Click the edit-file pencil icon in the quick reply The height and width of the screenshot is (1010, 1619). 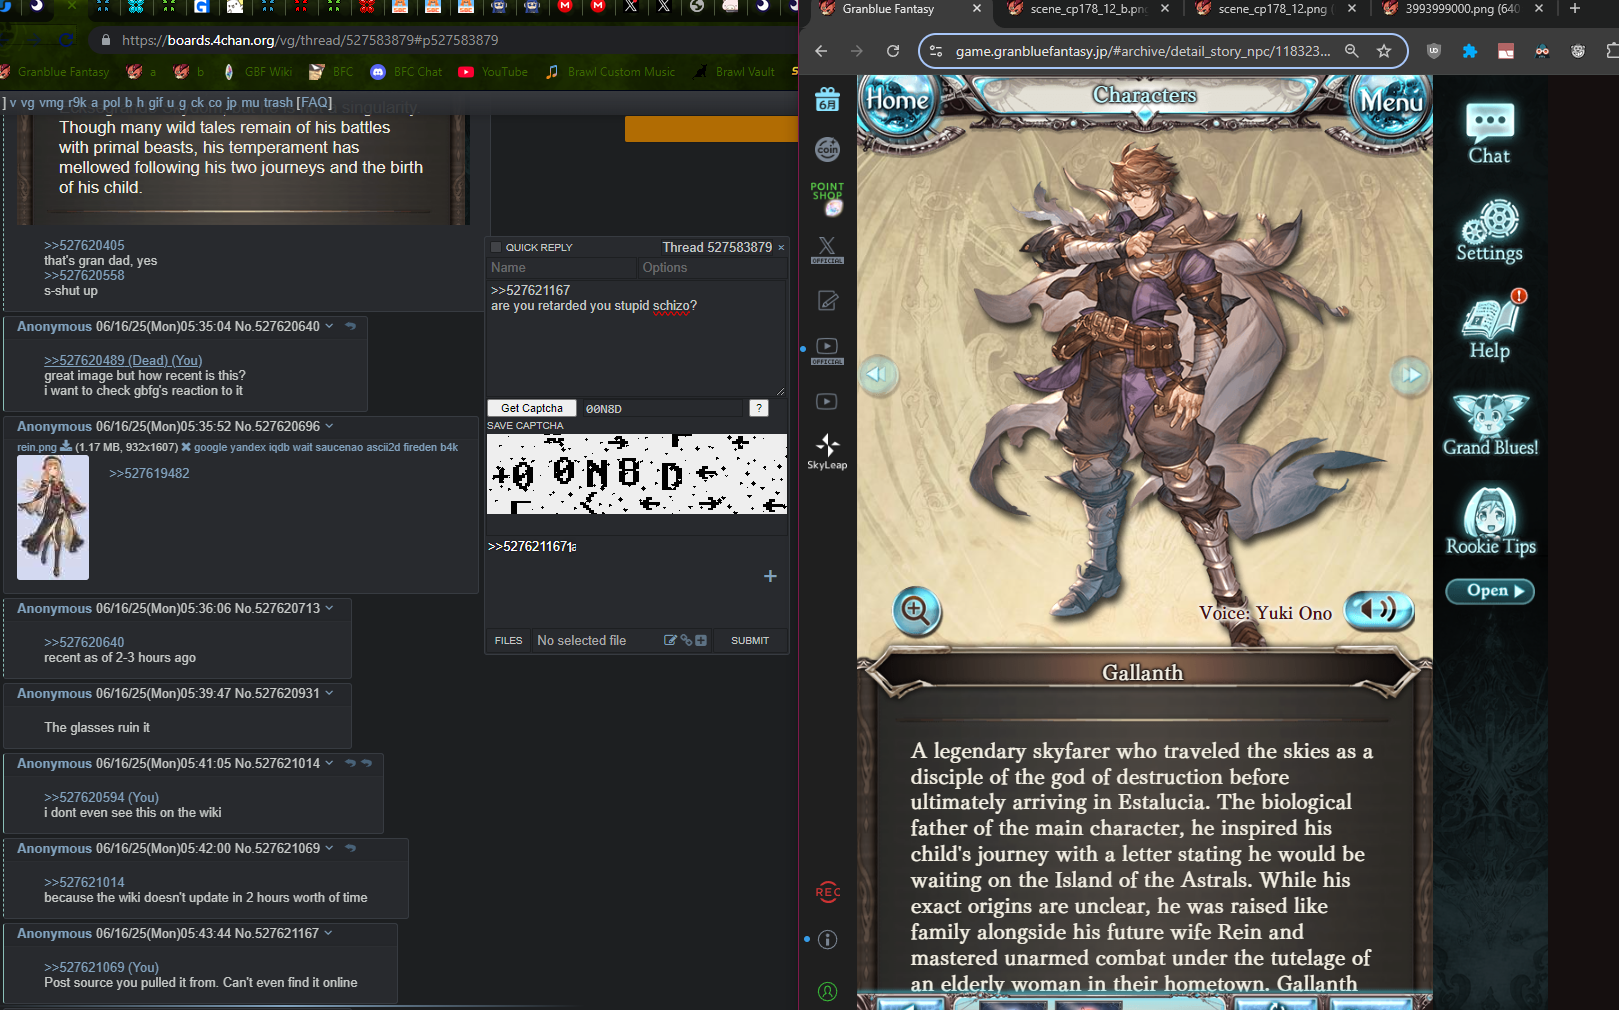click(670, 640)
